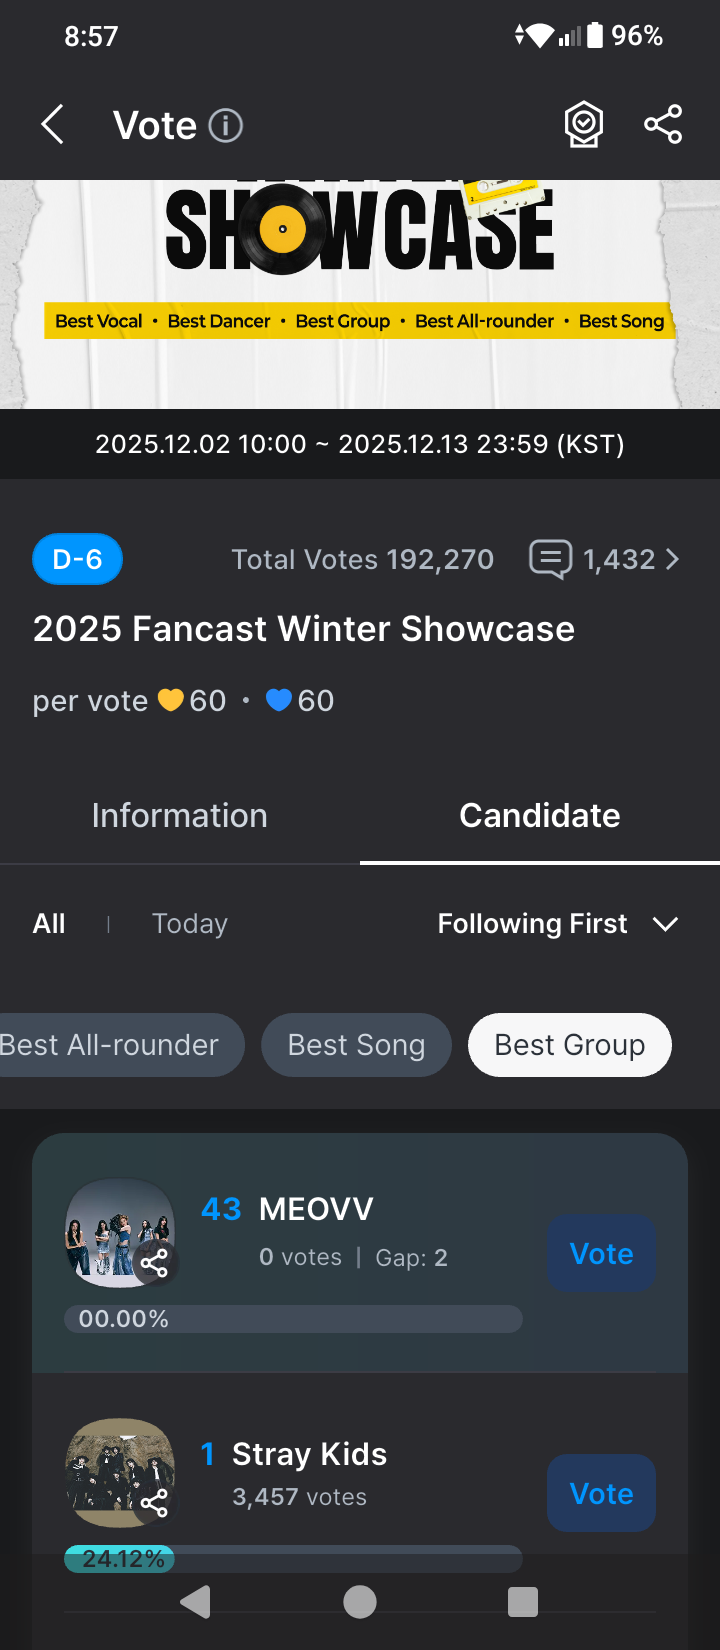
Task: Expand the 1,432 comments chevron
Action: (672, 559)
